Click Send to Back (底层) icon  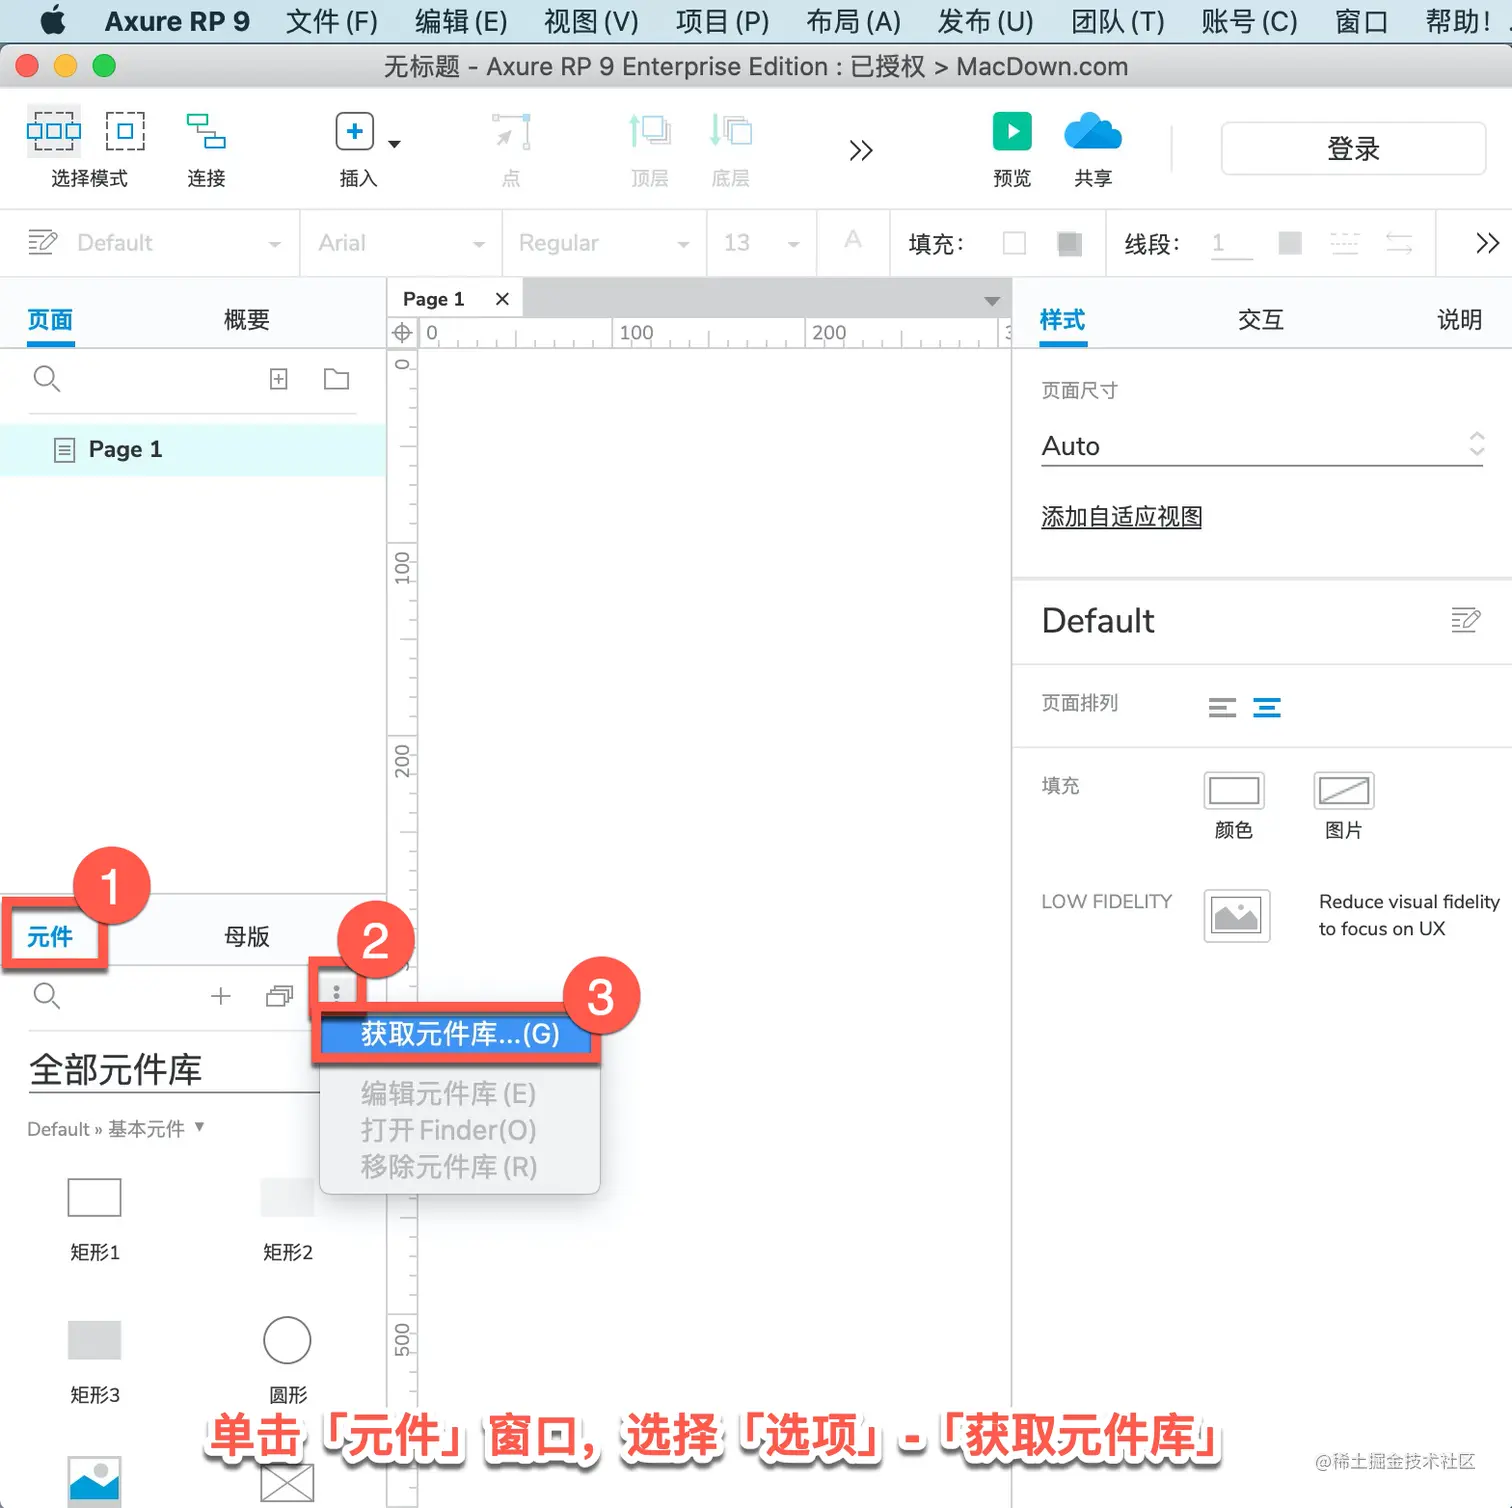(730, 131)
